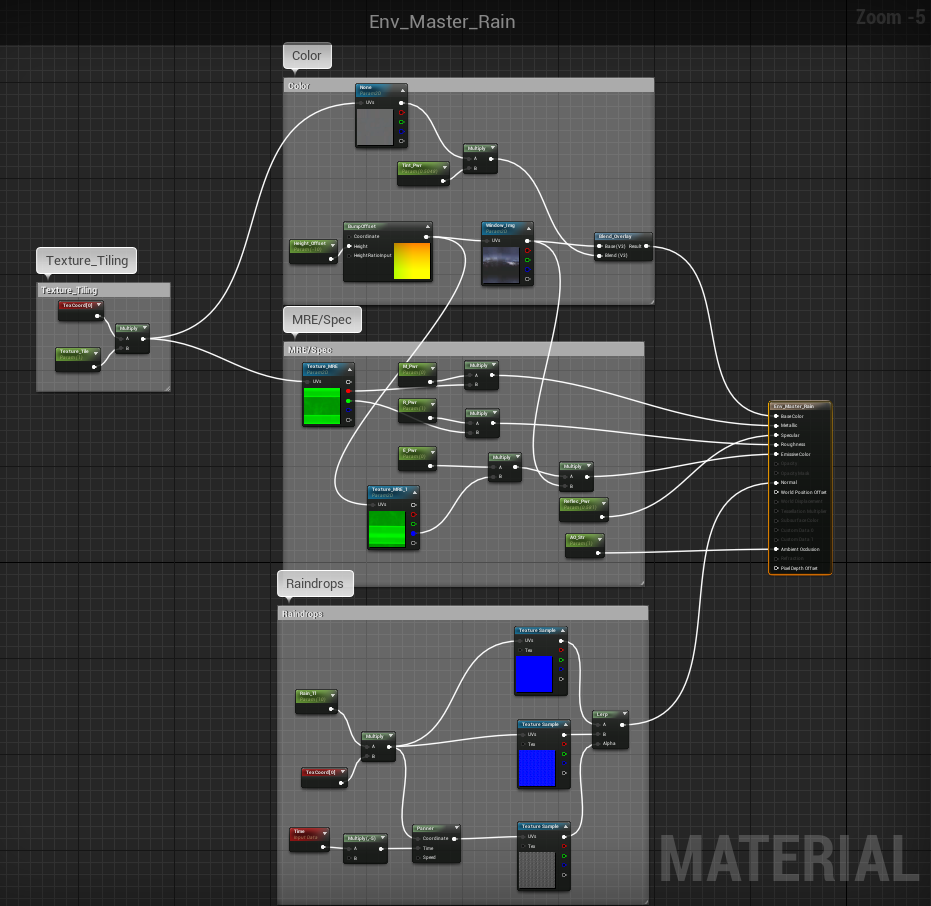This screenshot has width=931, height=906.
Task: Click the Window_Img node's red output pin
Action: pos(527,251)
